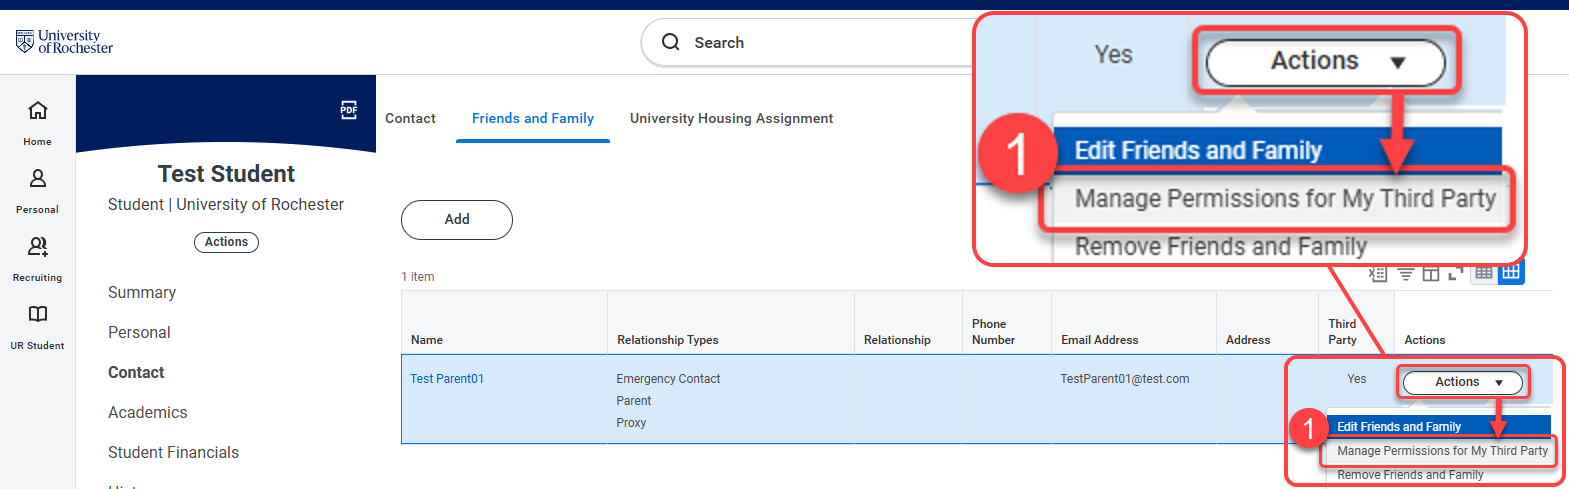Open Contact in the profile menu
The width and height of the screenshot is (1569, 489).
tap(136, 372)
